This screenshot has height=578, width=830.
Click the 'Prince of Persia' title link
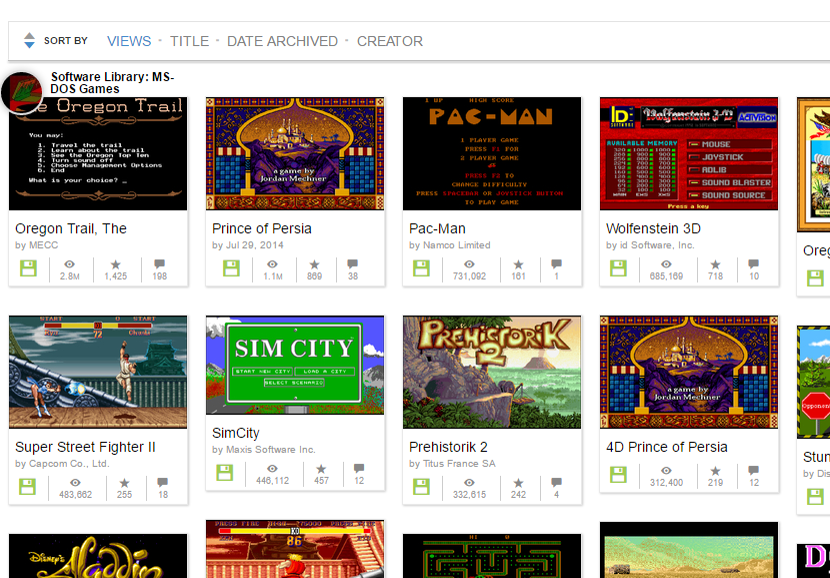(x=261, y=229)
